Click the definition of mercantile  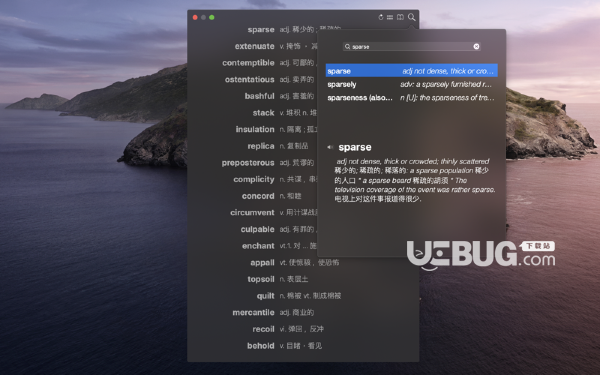click(297, 313)
